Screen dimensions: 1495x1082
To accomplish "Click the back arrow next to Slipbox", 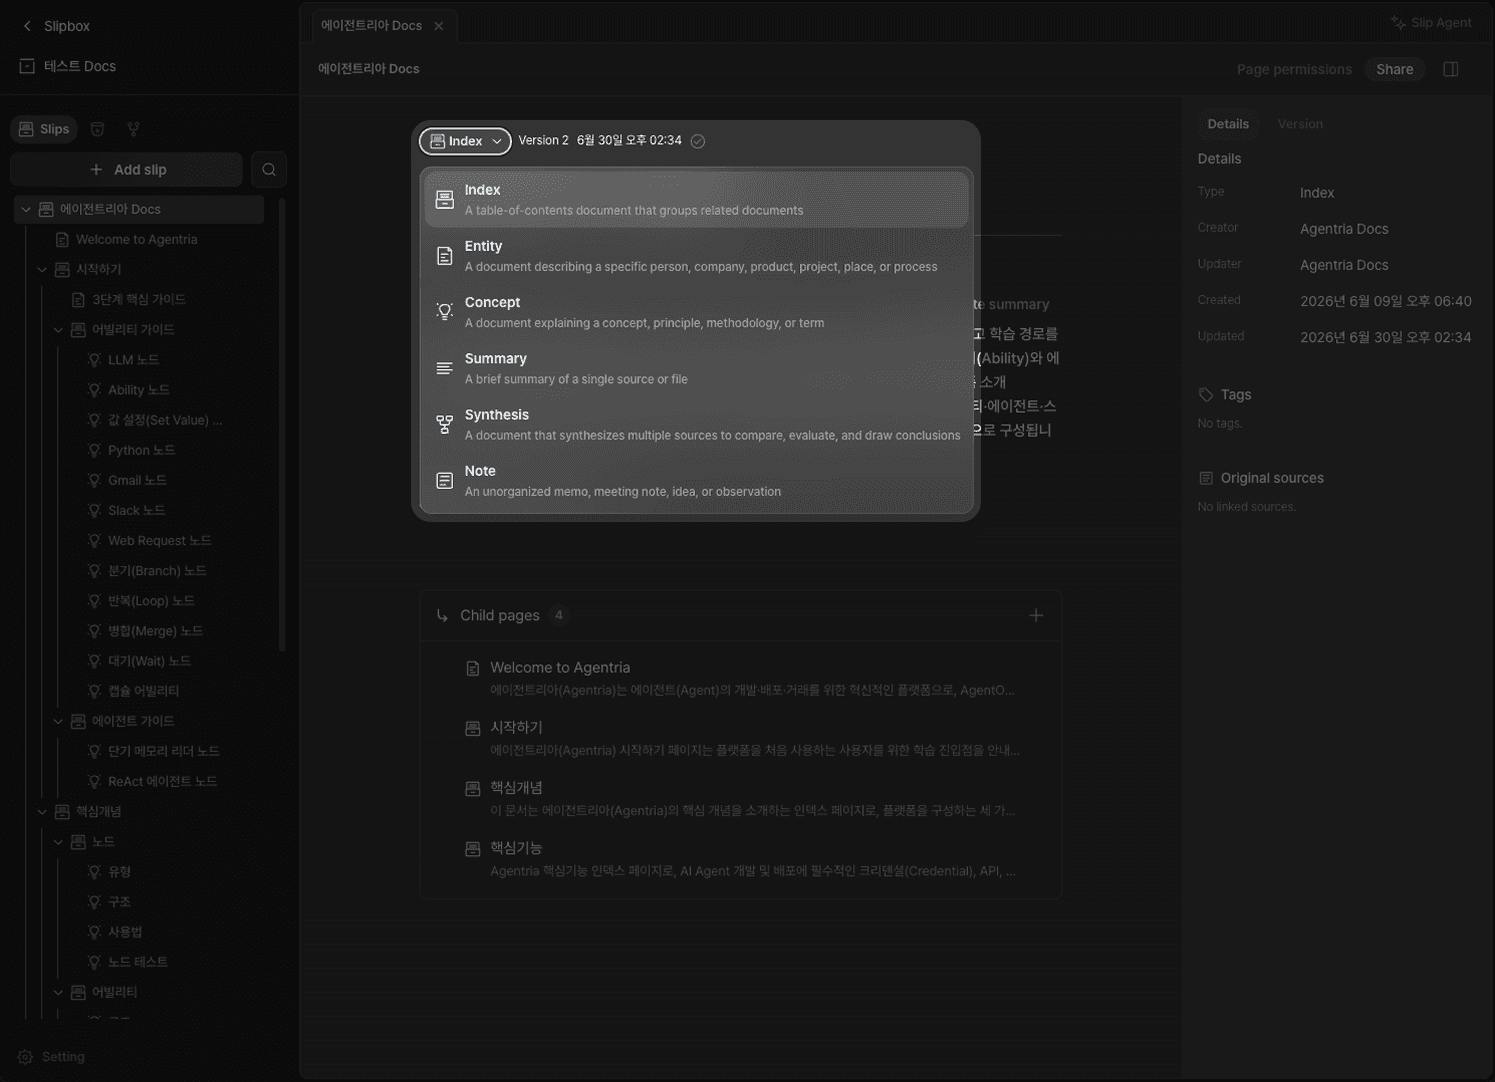I will pyautogui.click(x=27, y=26).
